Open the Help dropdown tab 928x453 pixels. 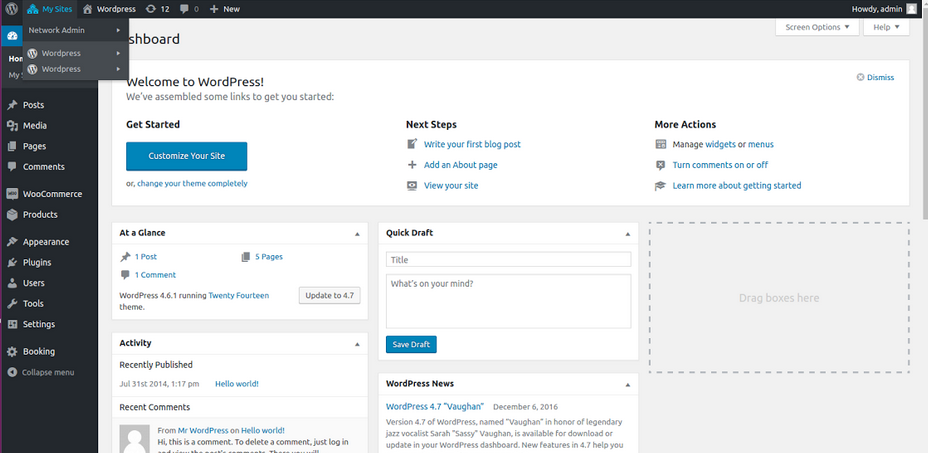point(886,27)
